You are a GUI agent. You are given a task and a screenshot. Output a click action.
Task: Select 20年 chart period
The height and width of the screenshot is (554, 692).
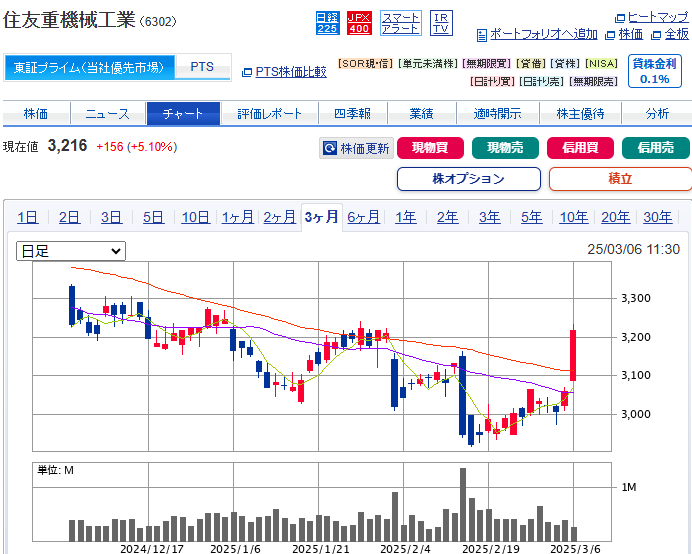tap(616, 217)
